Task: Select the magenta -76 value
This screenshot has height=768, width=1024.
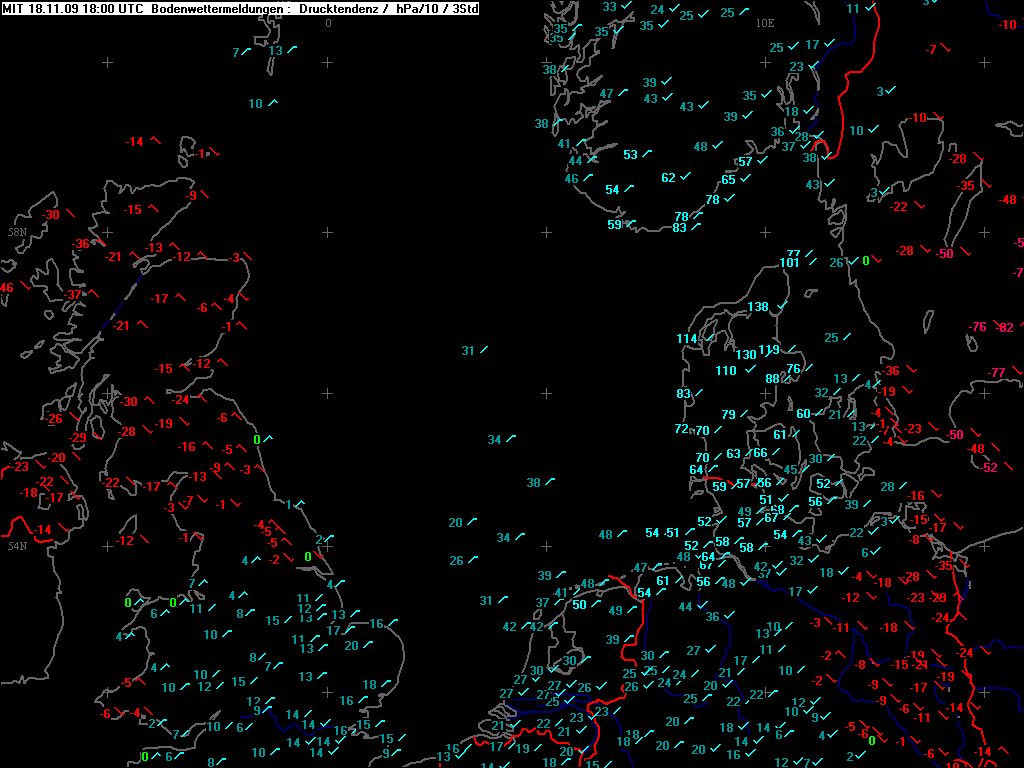Action: point(976,327)
